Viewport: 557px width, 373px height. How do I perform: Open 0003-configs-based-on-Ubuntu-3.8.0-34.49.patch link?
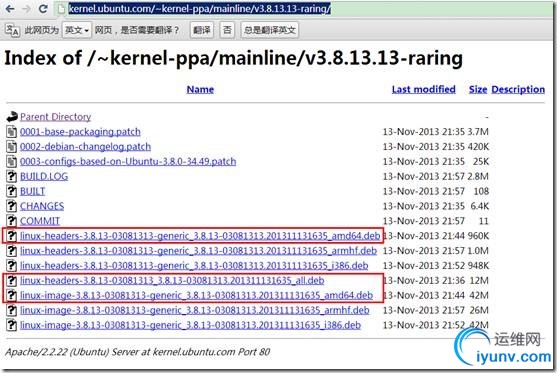pos(128,161)
